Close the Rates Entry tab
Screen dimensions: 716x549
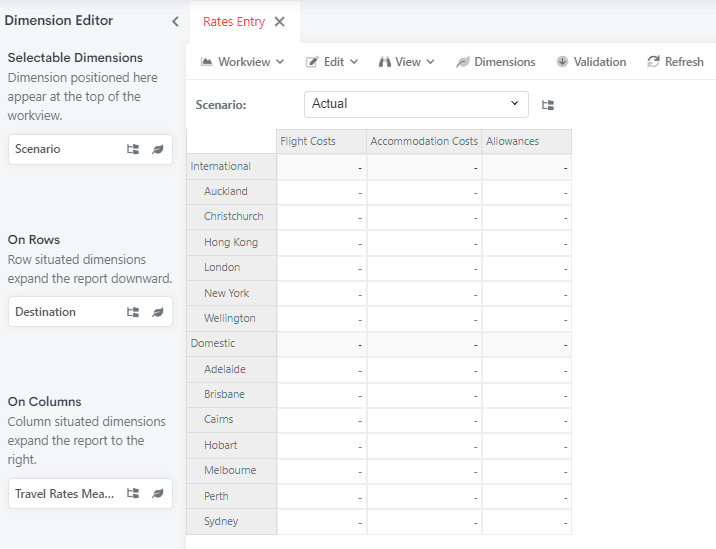coord(279,21)
